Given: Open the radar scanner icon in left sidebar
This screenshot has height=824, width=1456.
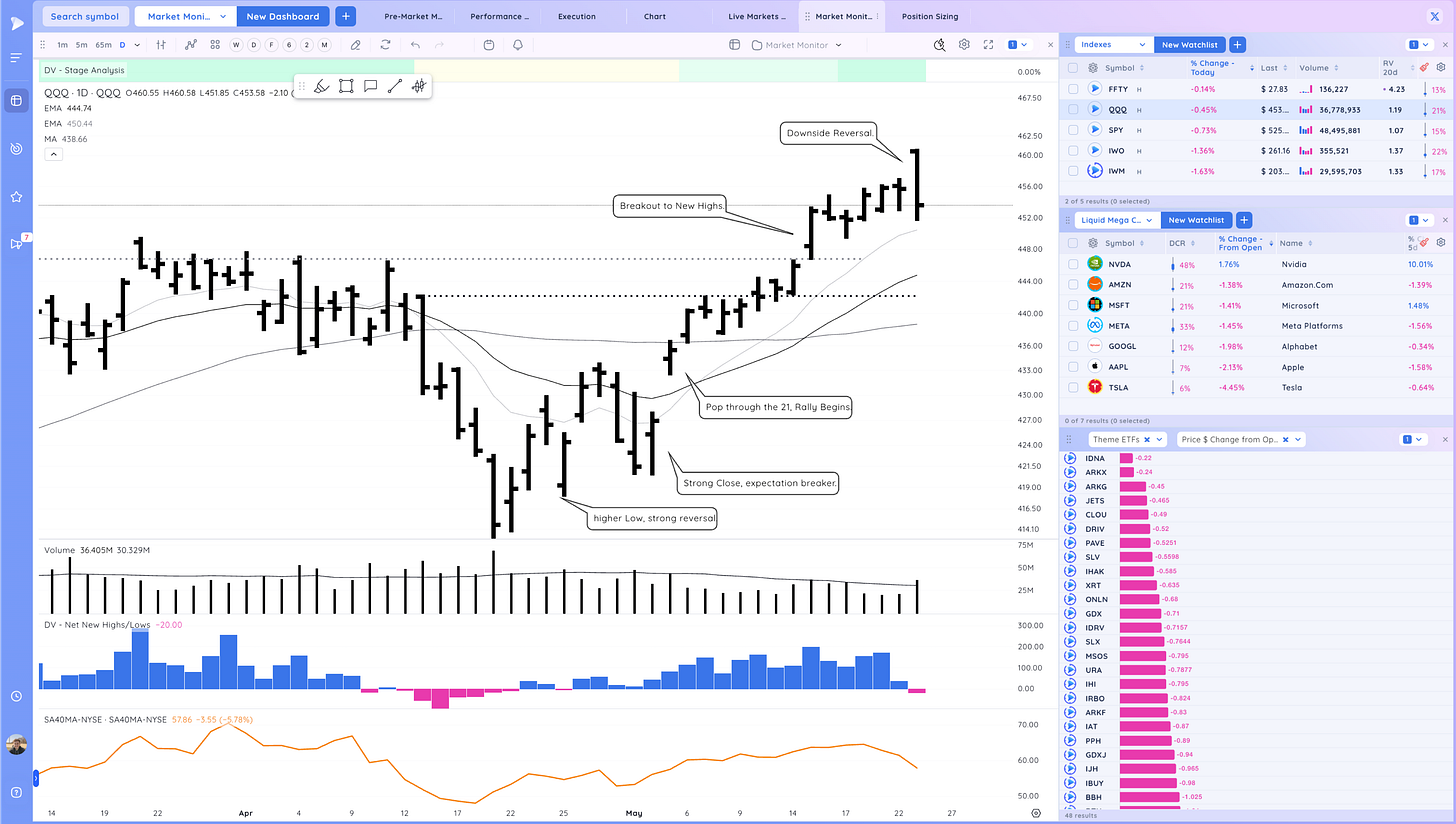Looking at the screenshot, I should [x=16, y=148].
